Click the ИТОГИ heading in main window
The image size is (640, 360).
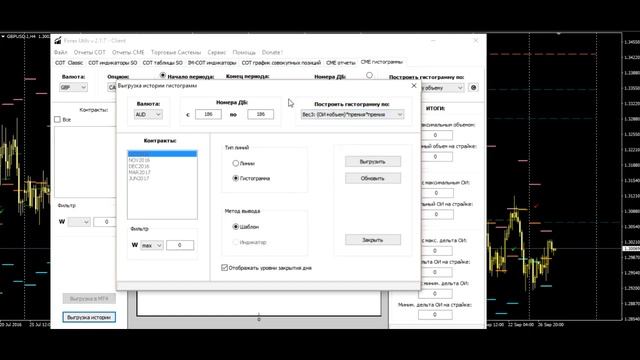click(x=436, y=109)
